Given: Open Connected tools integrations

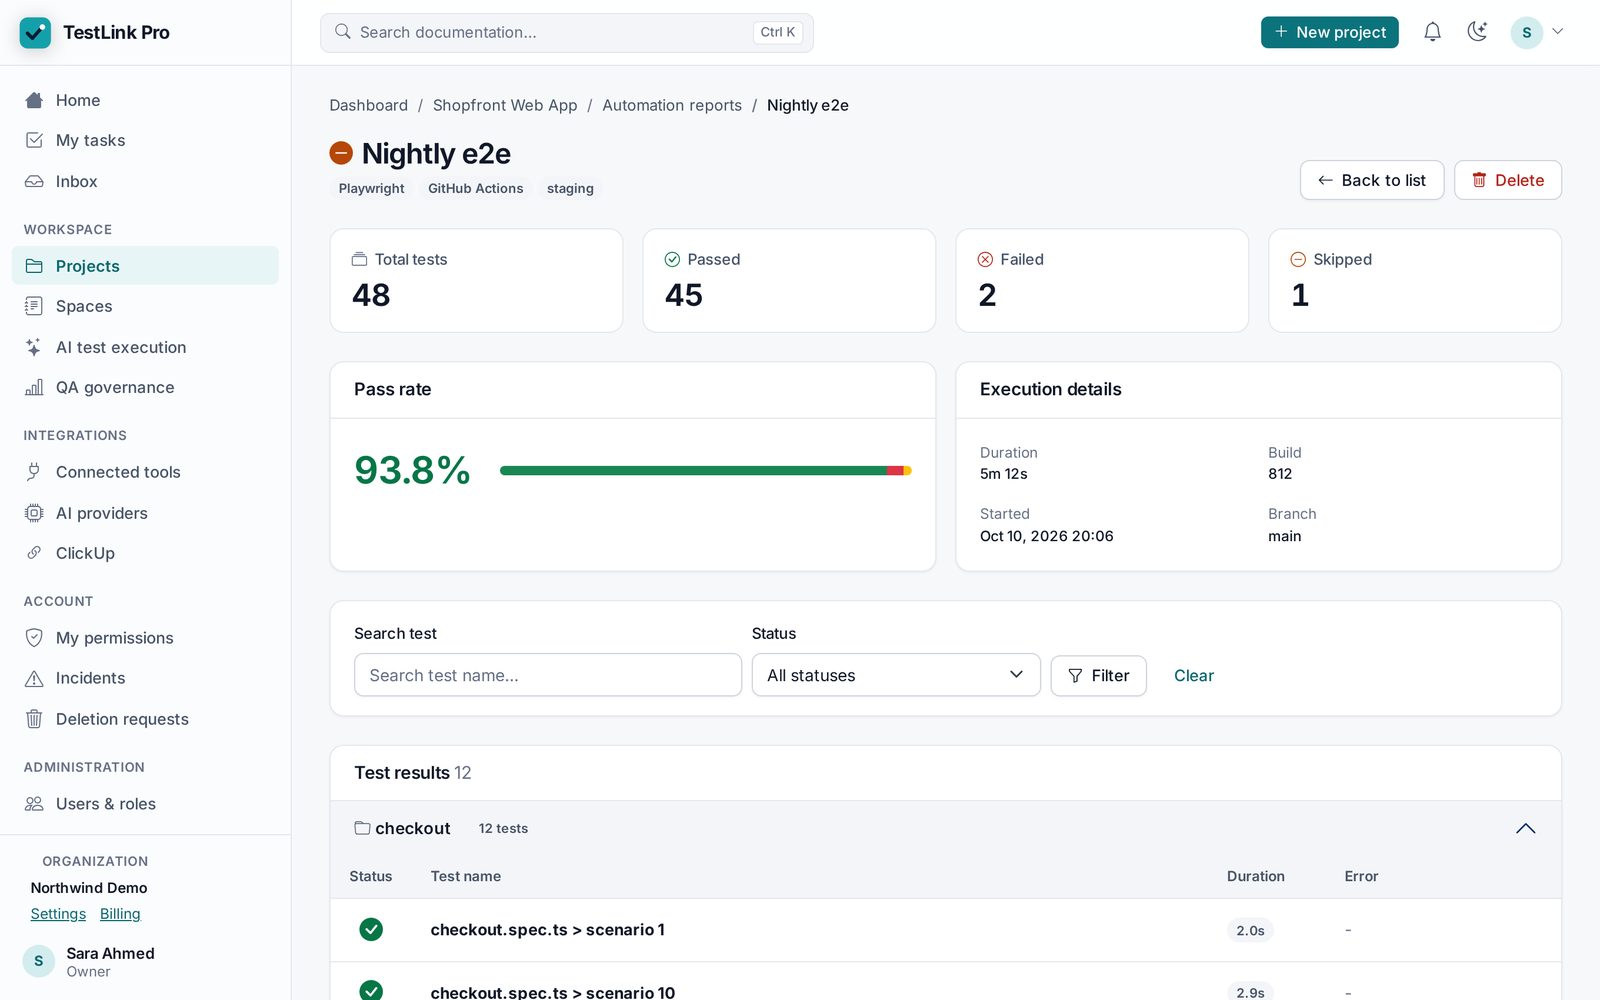Looking at the screenshot, I should point(145,472).
